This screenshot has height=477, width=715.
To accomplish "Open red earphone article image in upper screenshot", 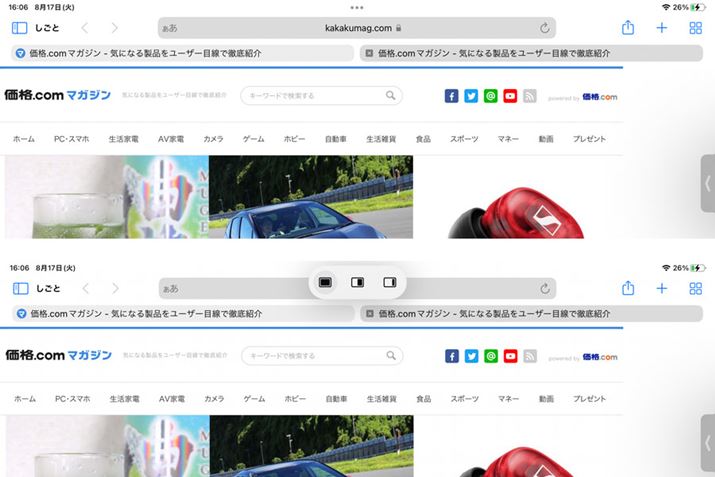I will [518, 197].
